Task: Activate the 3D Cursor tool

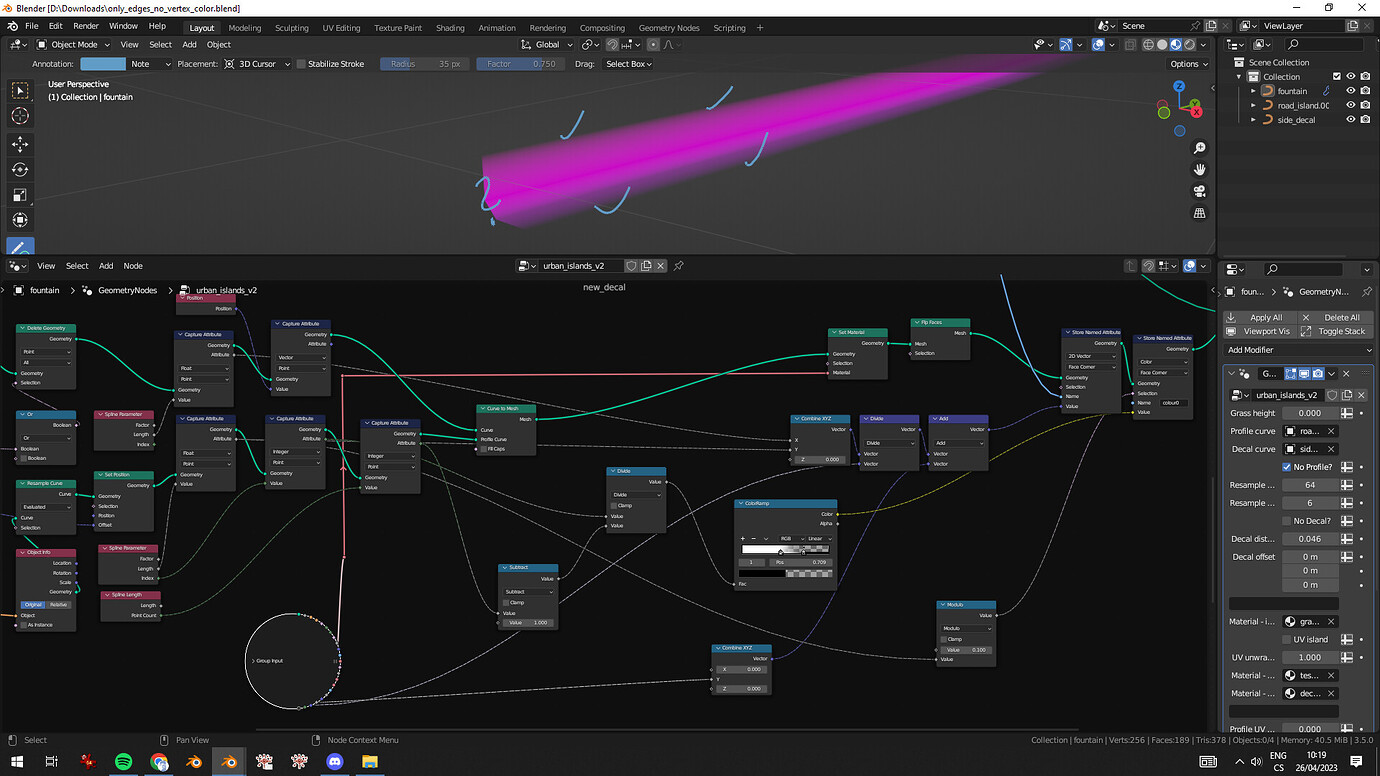Action: 20,117
